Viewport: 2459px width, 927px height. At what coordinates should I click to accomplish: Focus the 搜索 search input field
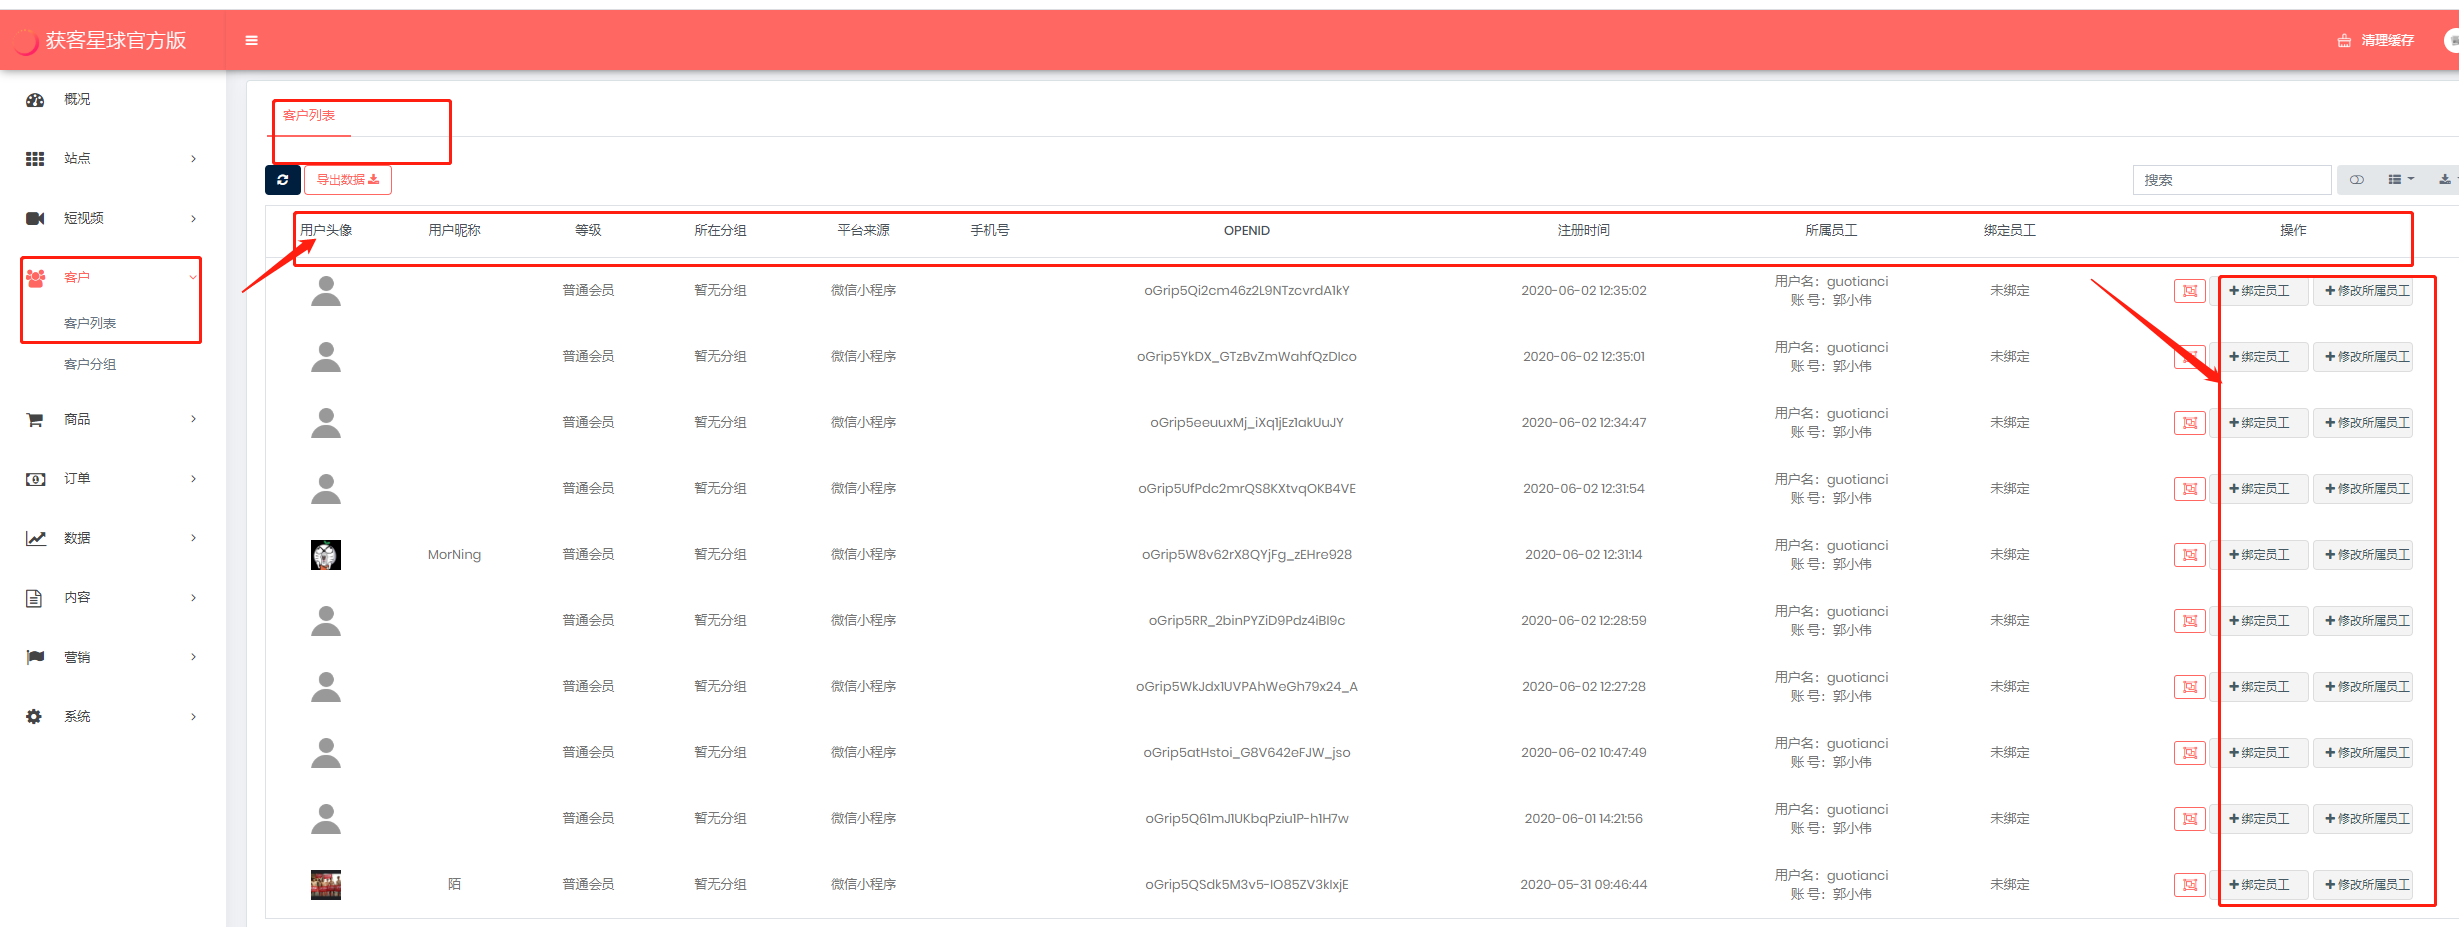click(x=2232, y=180)
